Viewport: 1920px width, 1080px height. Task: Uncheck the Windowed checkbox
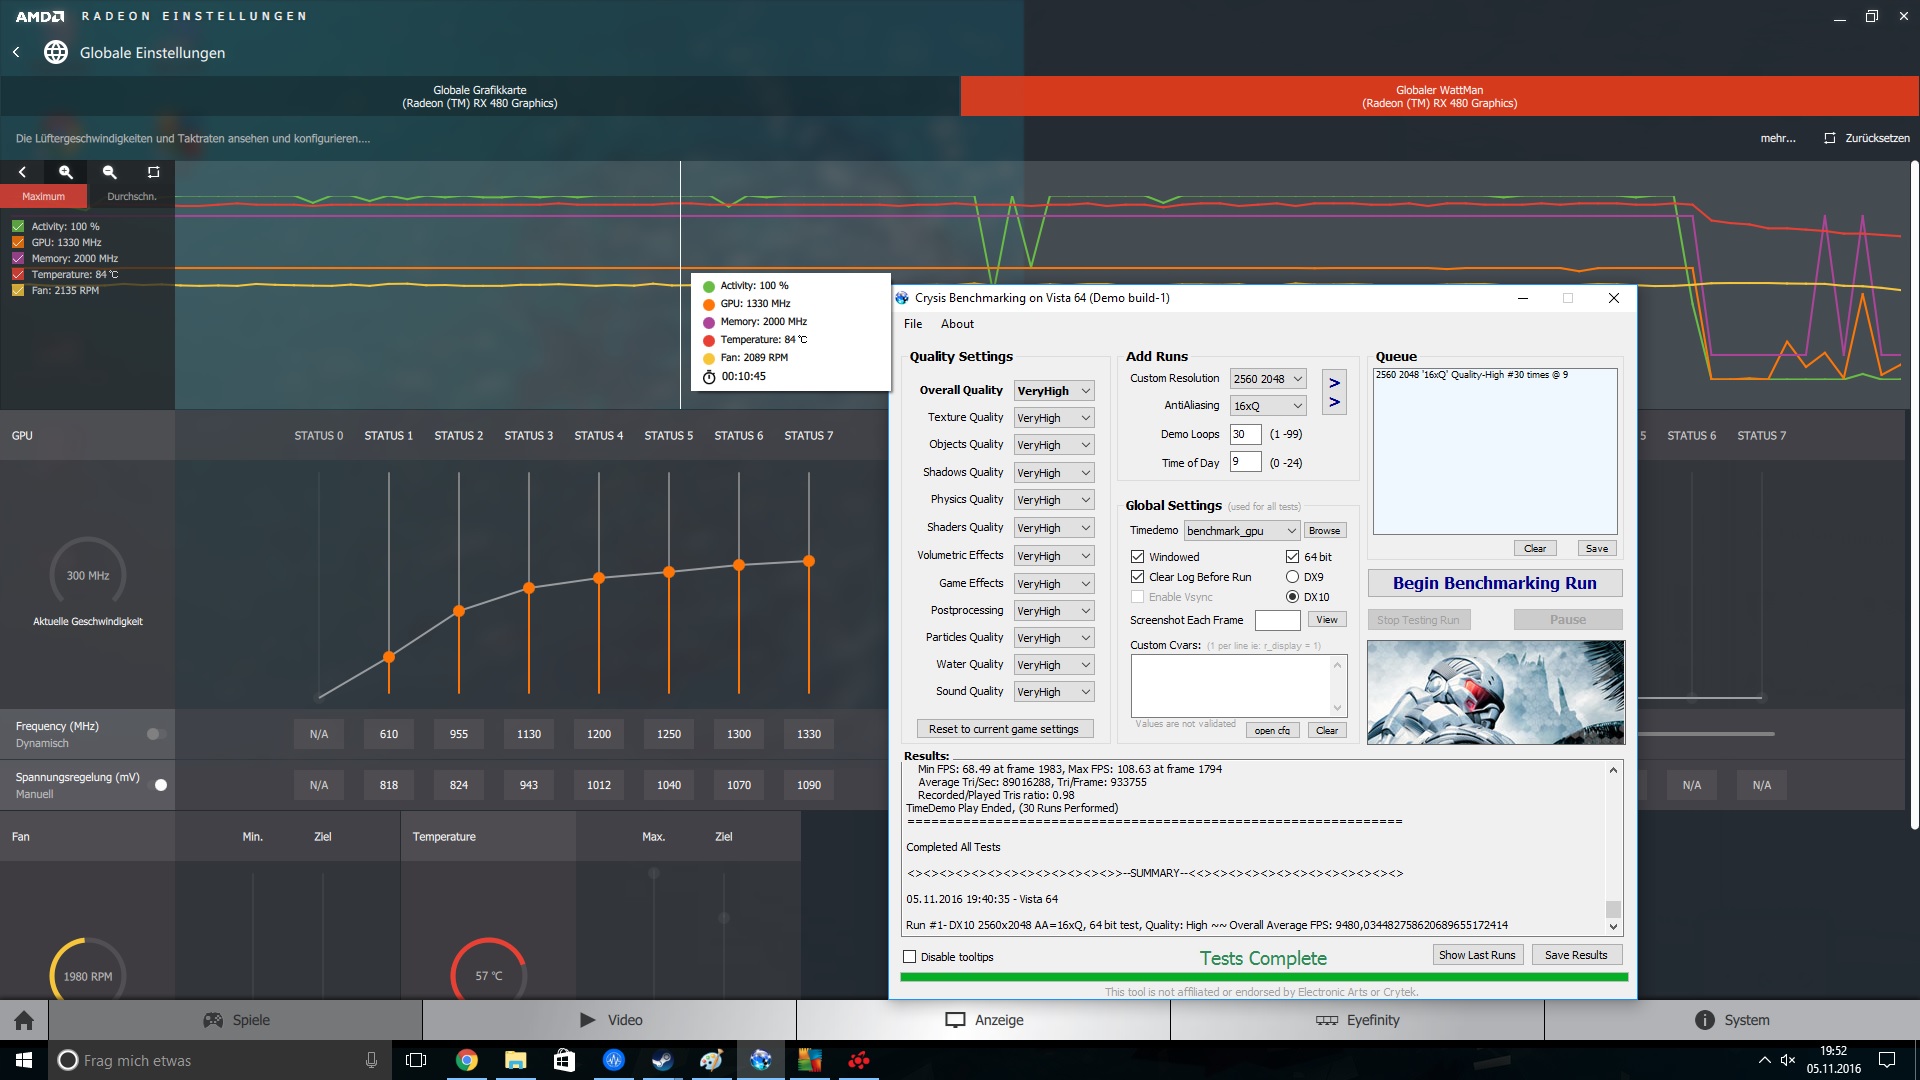(x=1137, y=557)
